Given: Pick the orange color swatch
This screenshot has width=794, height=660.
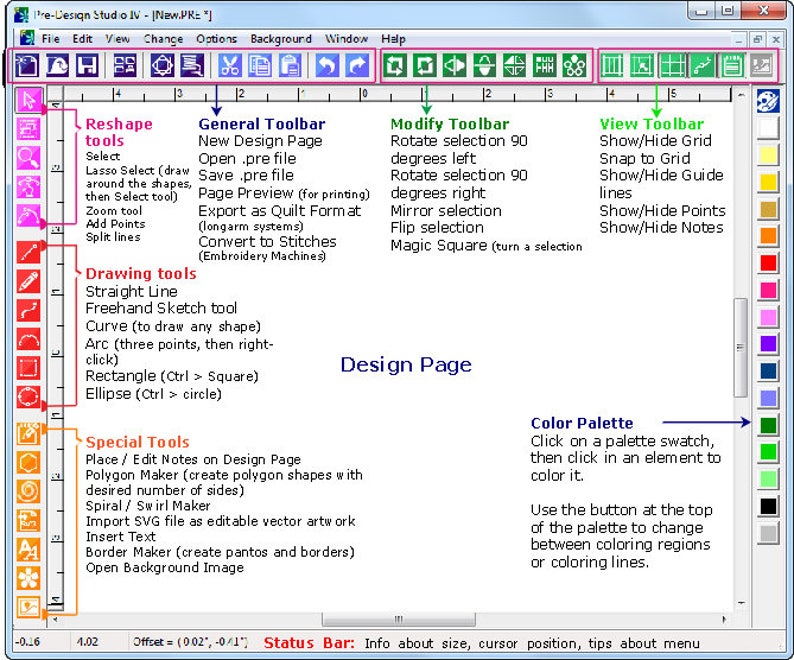Looking at the screenshot, I should tap(768, 236).
